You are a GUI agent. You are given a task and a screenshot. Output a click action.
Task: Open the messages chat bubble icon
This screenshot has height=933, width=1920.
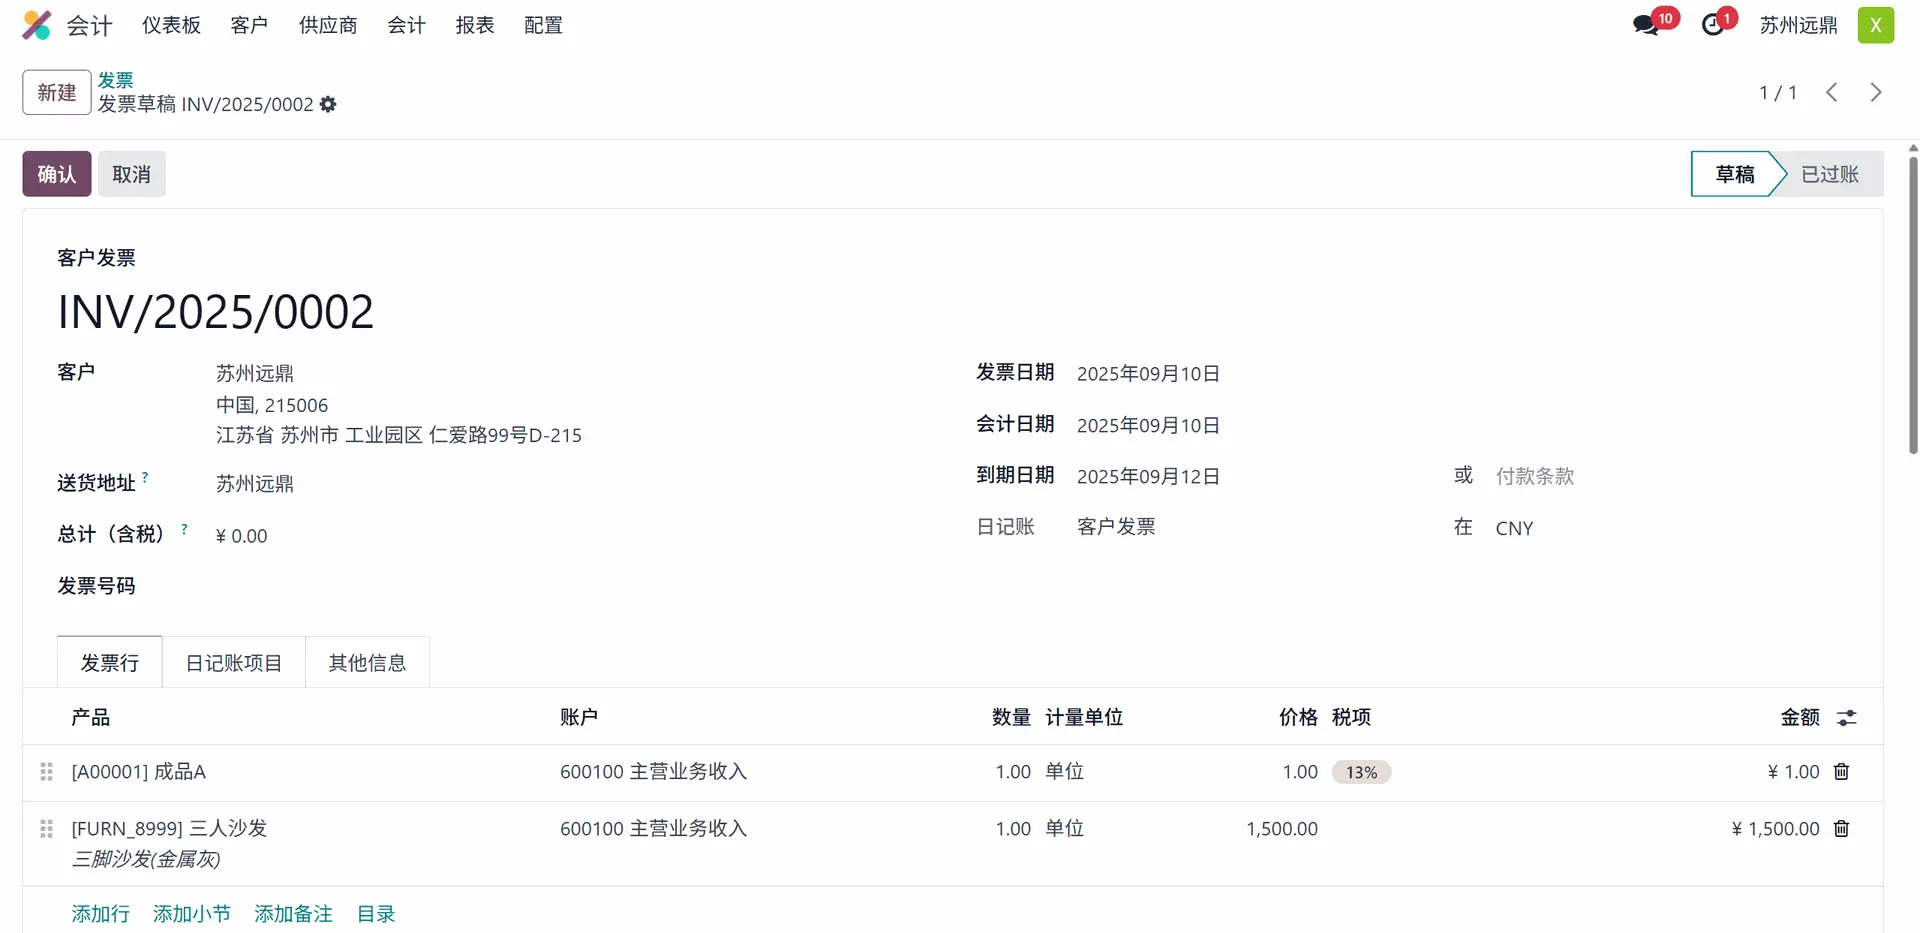[x=1645, y=25]
